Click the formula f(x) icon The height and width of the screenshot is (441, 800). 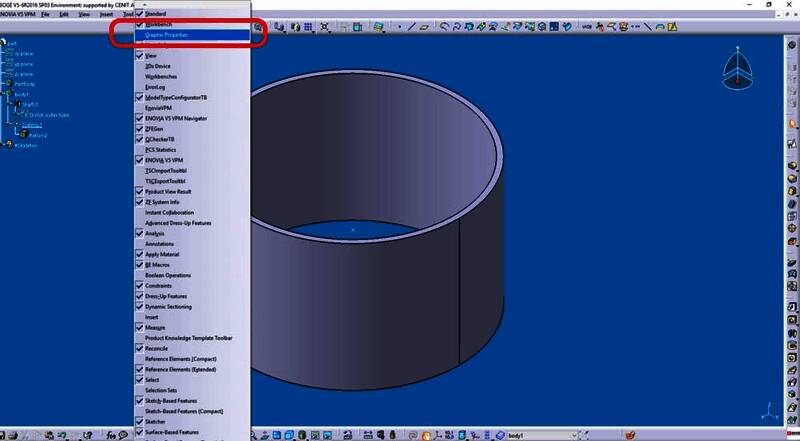(111, 434)
